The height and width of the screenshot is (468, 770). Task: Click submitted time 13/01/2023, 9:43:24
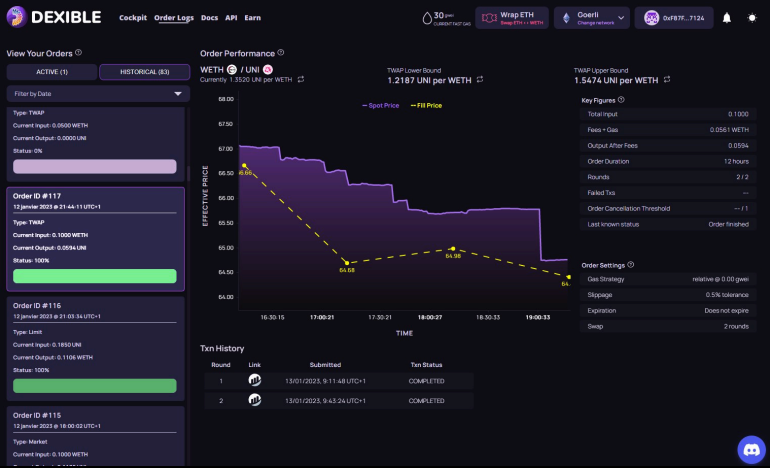[325, 401]
